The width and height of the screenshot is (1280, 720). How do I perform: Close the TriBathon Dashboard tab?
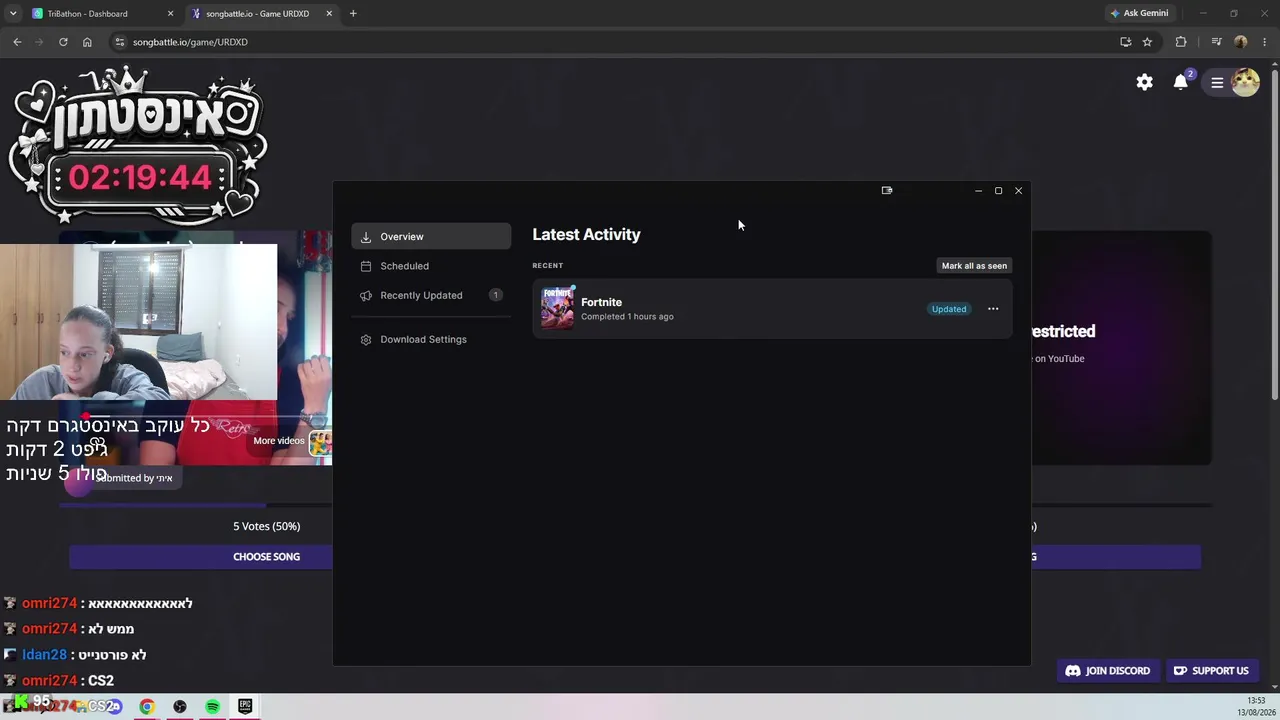click(x=170, y=14)
